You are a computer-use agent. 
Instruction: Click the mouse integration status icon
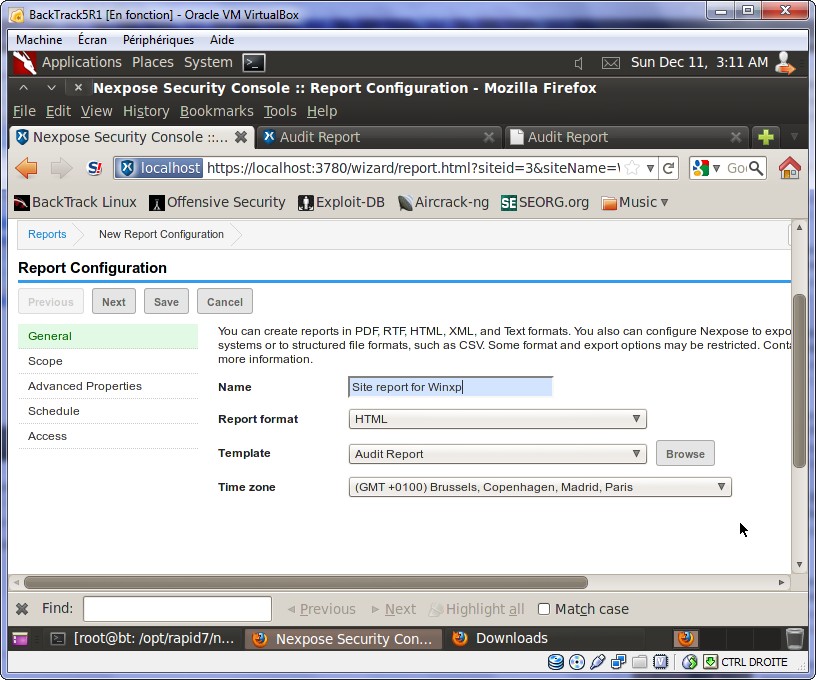[690, 662]
